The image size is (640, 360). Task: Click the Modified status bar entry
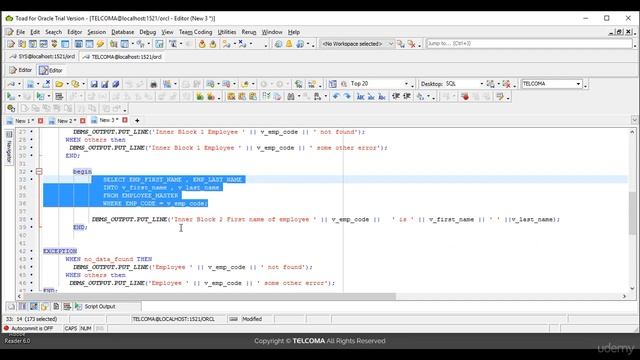pos(252,319)
